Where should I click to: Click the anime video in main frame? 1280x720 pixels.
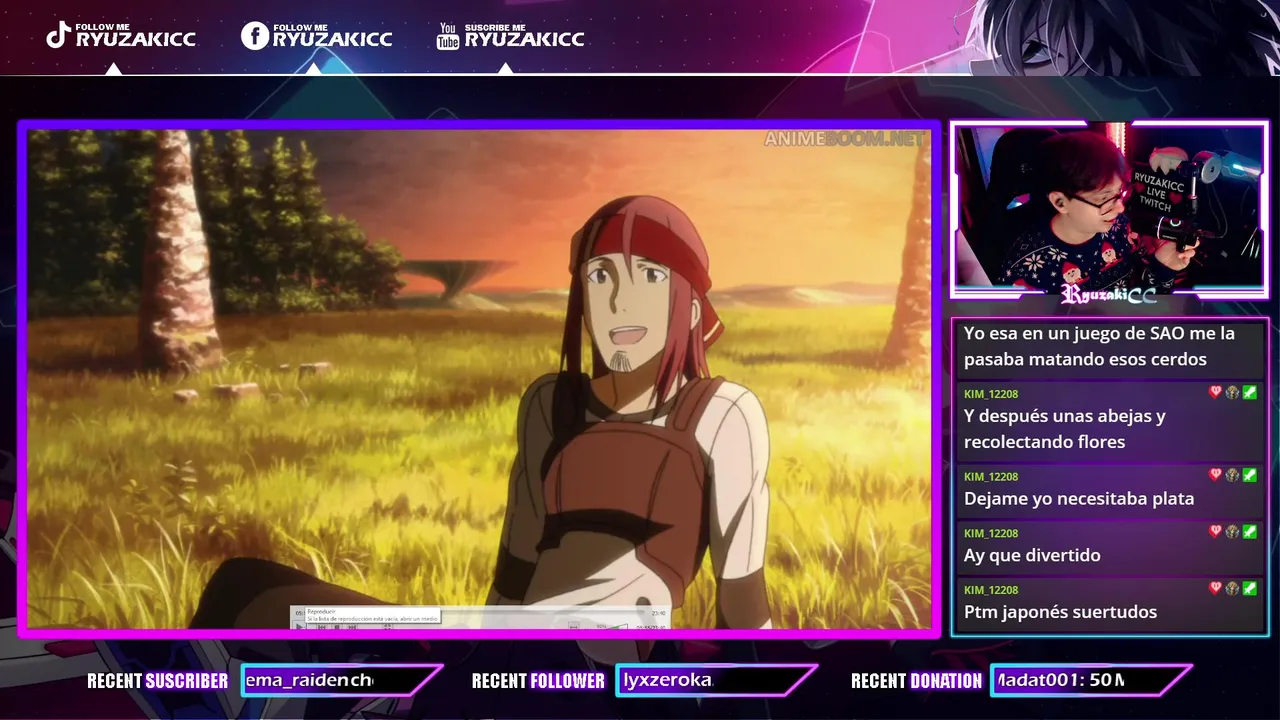479,379
